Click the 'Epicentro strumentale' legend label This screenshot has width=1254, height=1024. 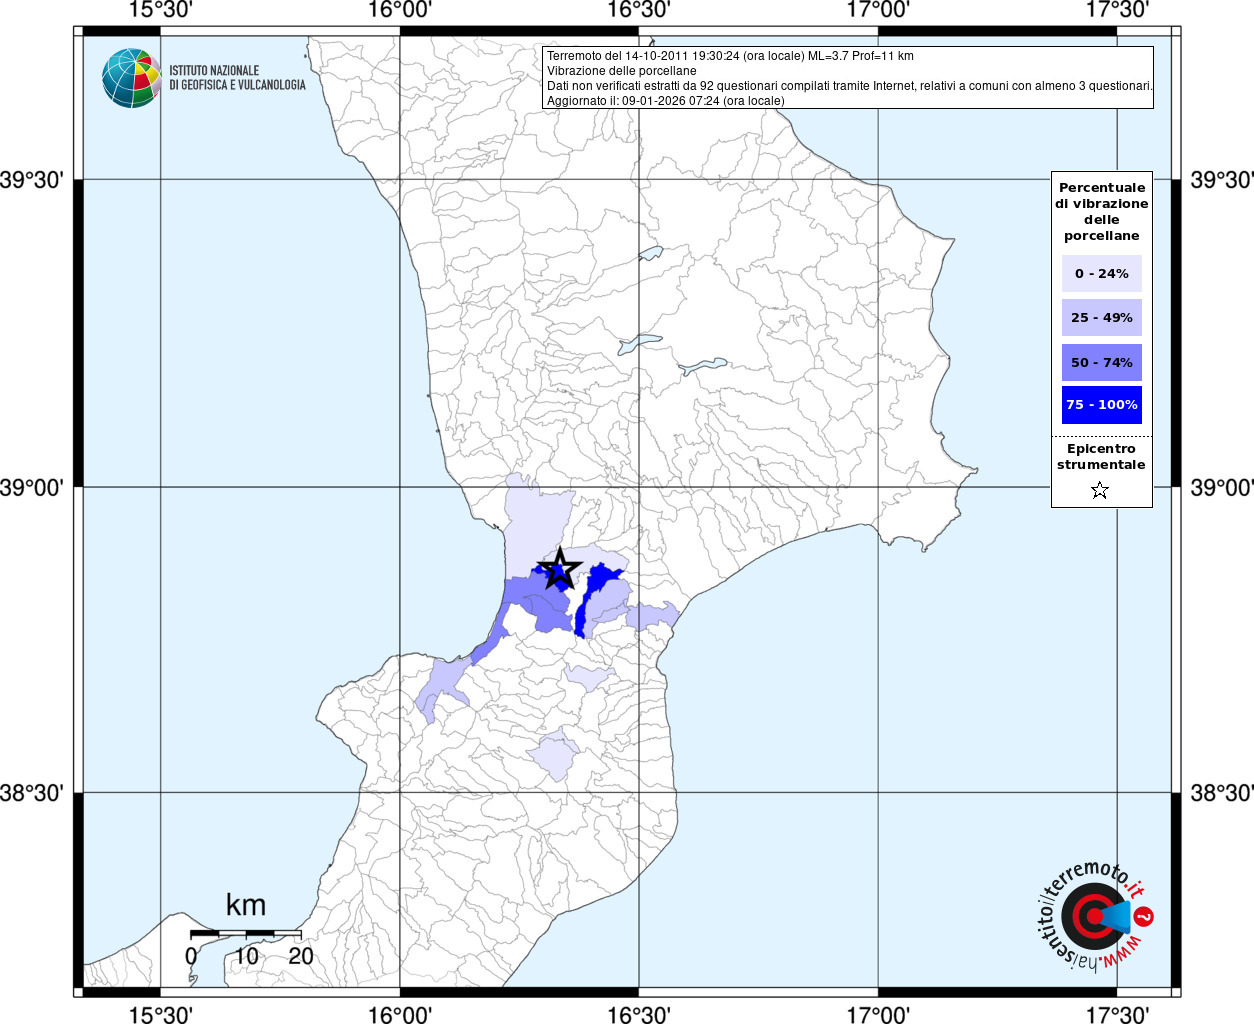tap(1101, 457)
